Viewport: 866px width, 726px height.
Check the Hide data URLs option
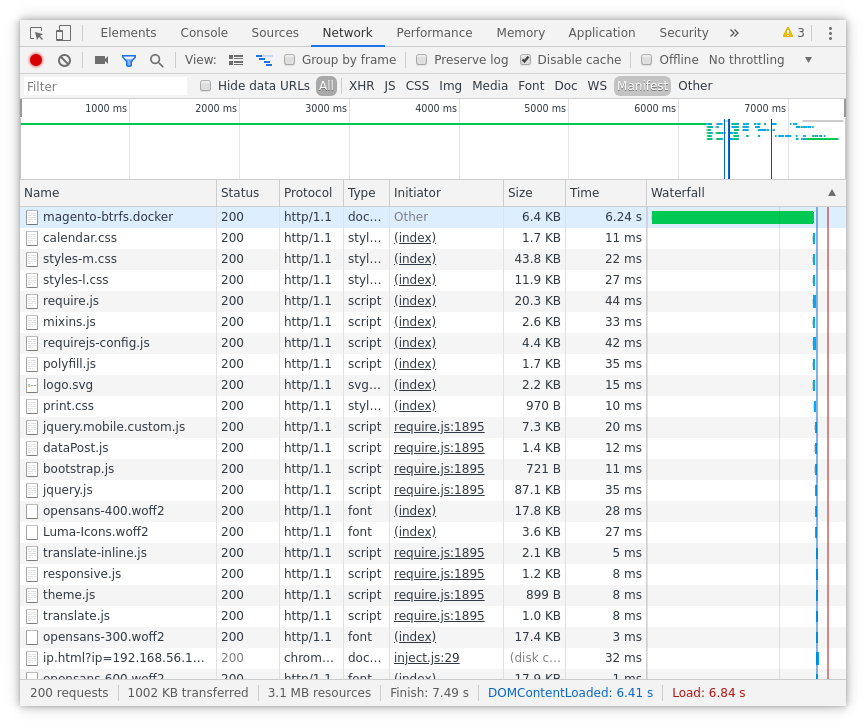206,86
